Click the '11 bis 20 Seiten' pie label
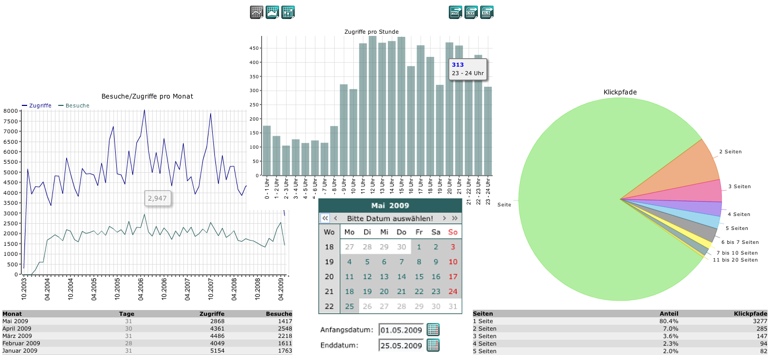This screenshot has height=360, width=780. tap(735, 260)
